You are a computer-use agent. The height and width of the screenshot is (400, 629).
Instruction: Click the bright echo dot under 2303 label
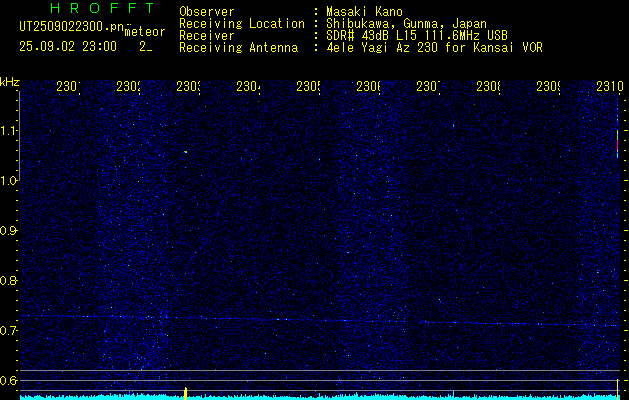(x=185, y=152)
